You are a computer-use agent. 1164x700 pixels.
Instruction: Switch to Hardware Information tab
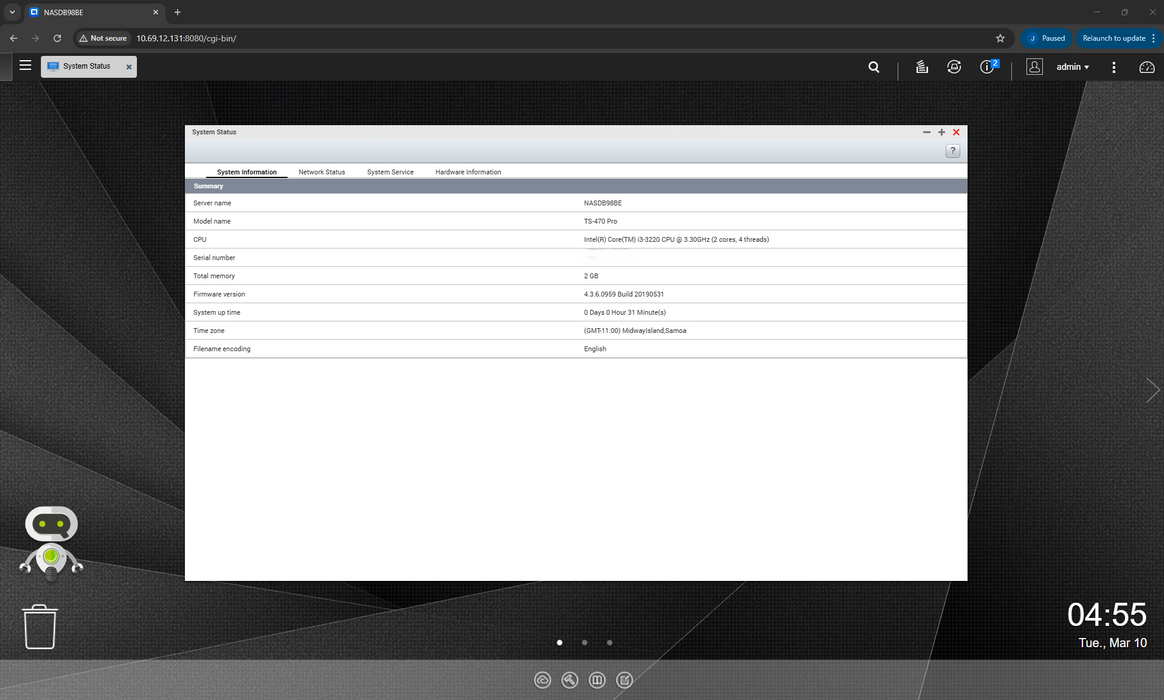(x=468, y=172)
